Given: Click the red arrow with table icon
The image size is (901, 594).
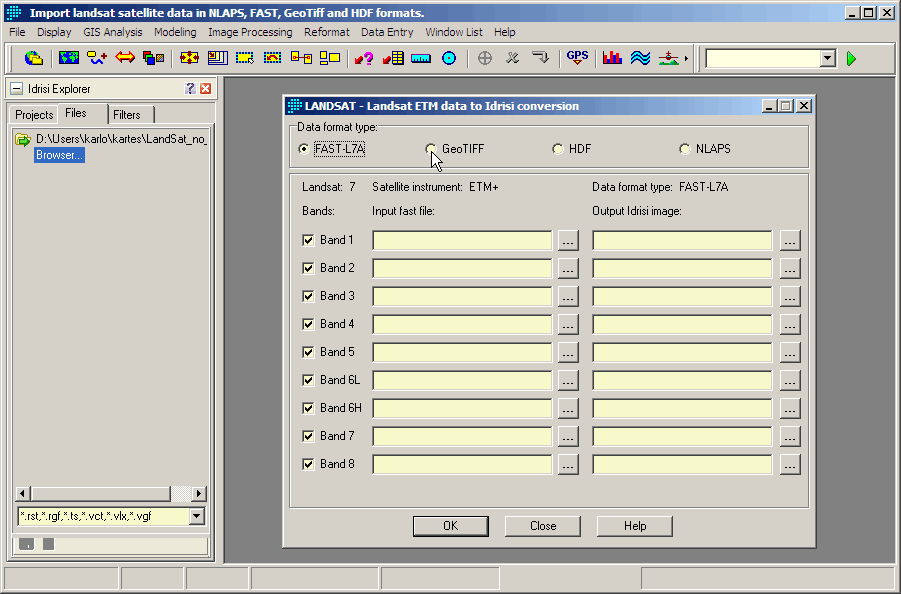Looking at the screenshot, I should [393, 58].
